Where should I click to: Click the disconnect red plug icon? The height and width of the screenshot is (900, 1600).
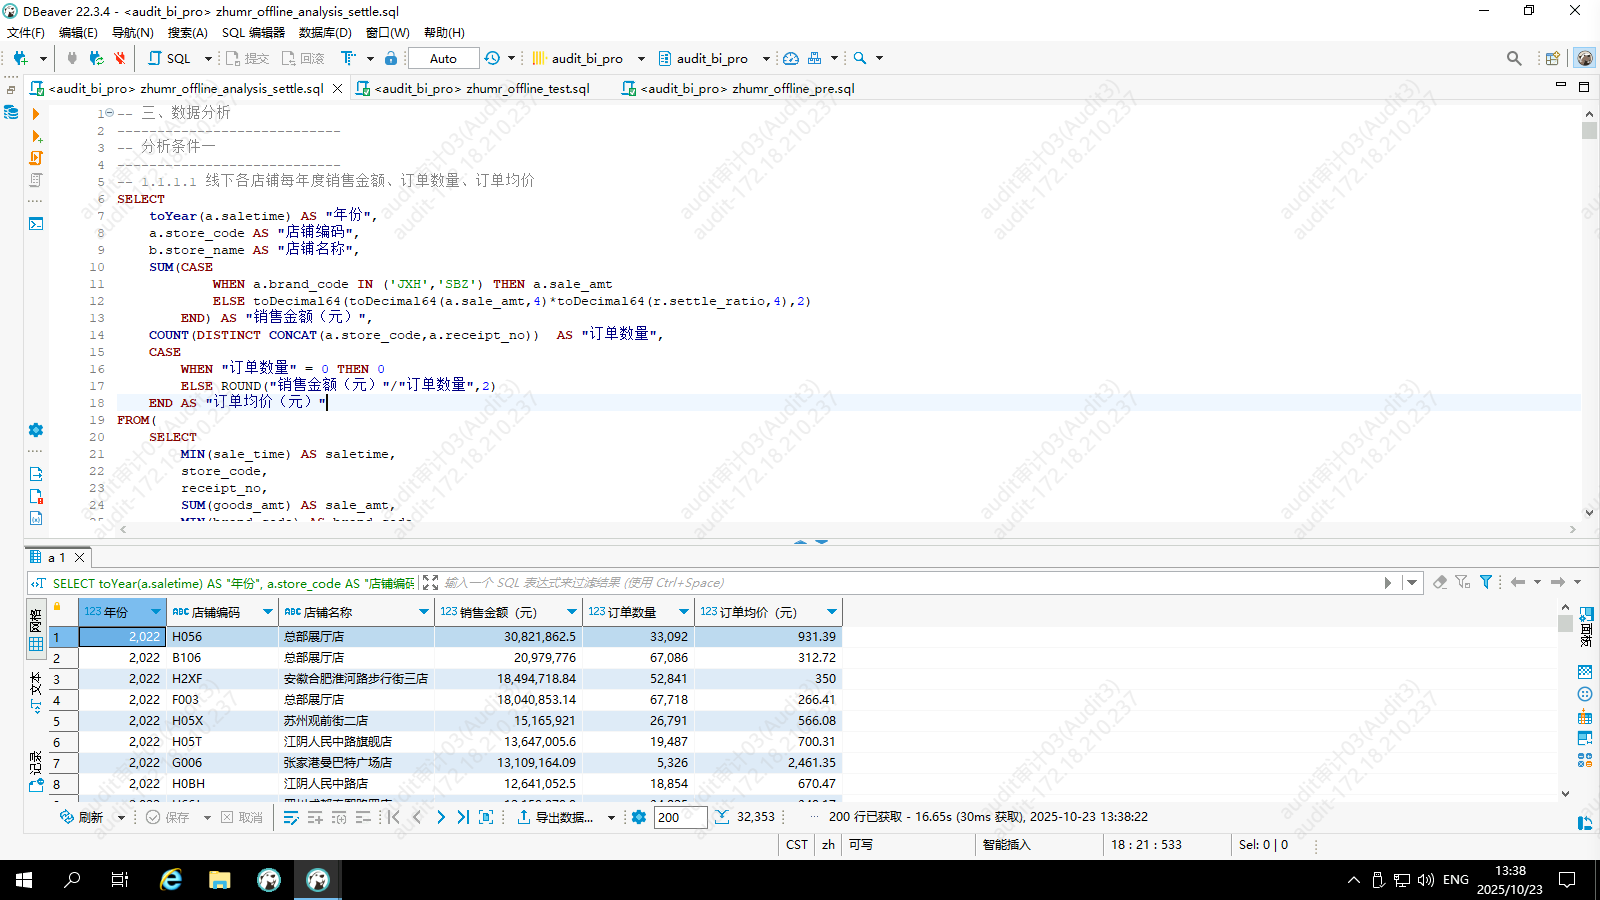point(119,58)
